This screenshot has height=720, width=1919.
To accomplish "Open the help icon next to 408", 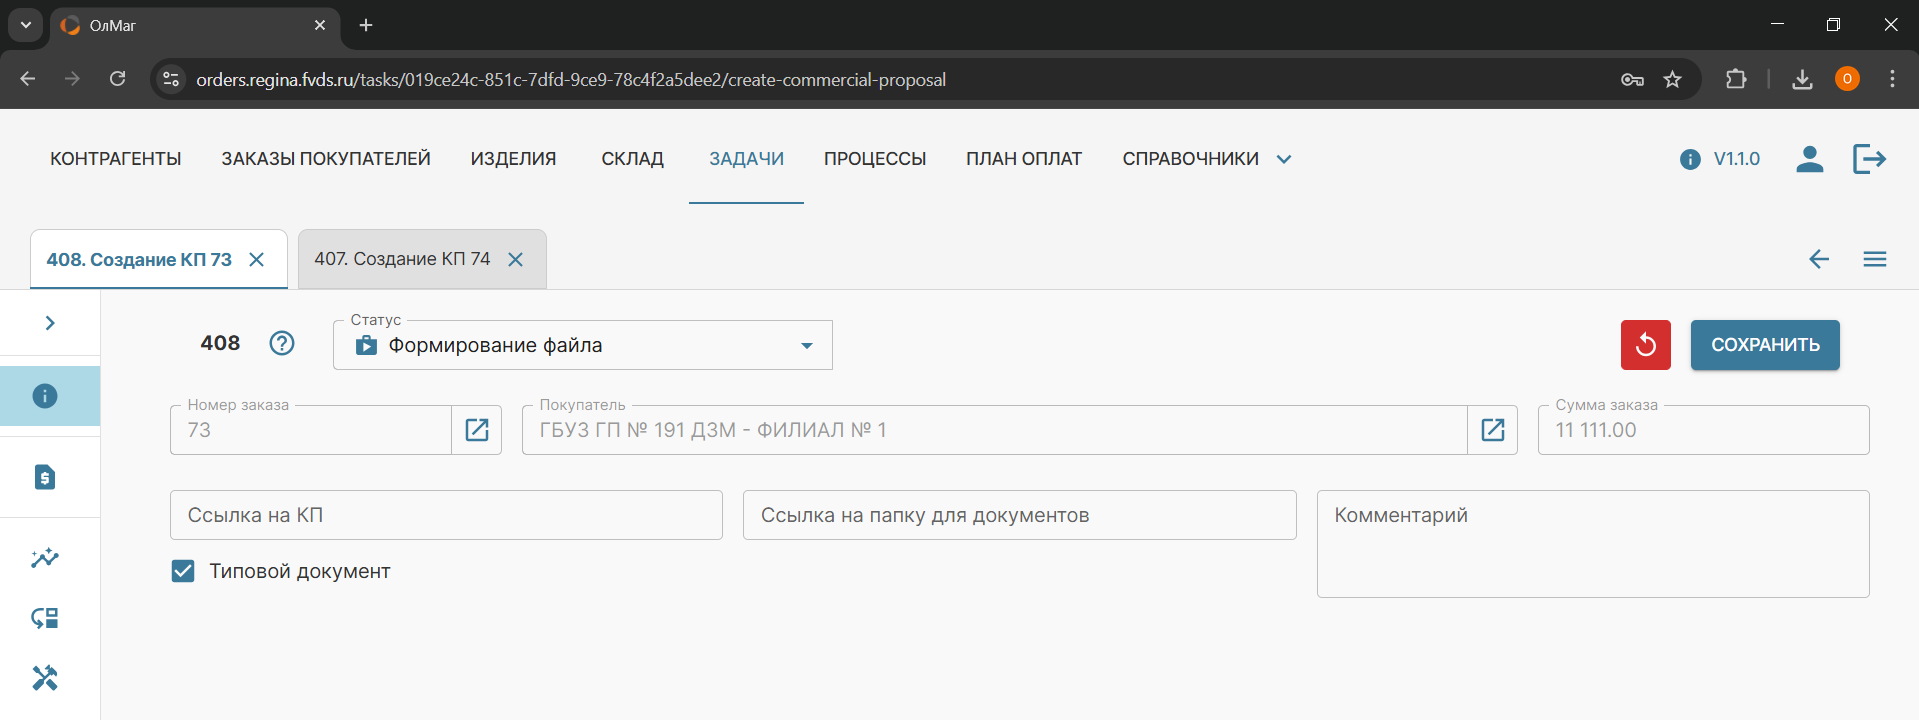I will 282,343.
